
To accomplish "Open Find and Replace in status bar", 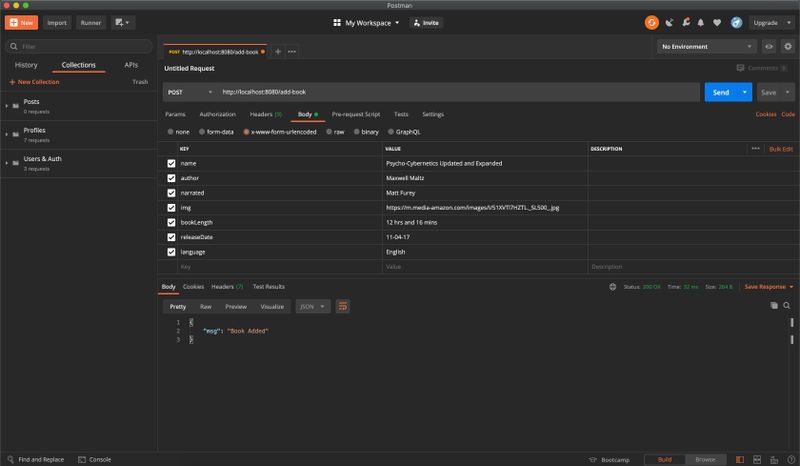I will (36, 459).
